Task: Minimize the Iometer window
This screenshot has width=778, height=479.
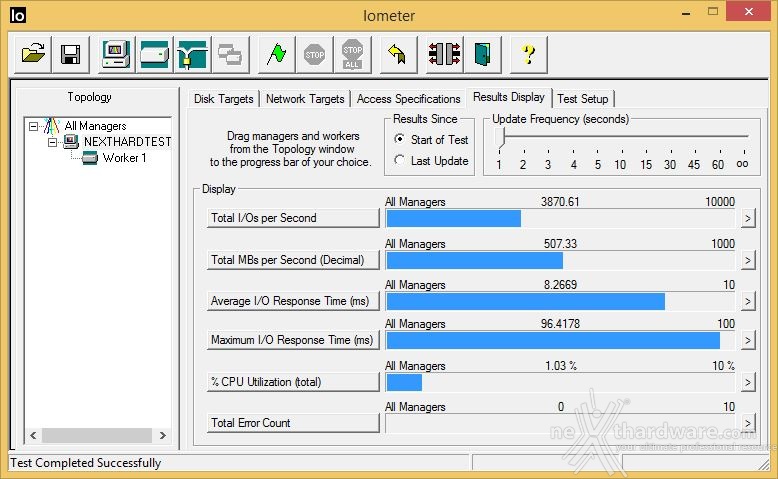Action: pos(686,12)
